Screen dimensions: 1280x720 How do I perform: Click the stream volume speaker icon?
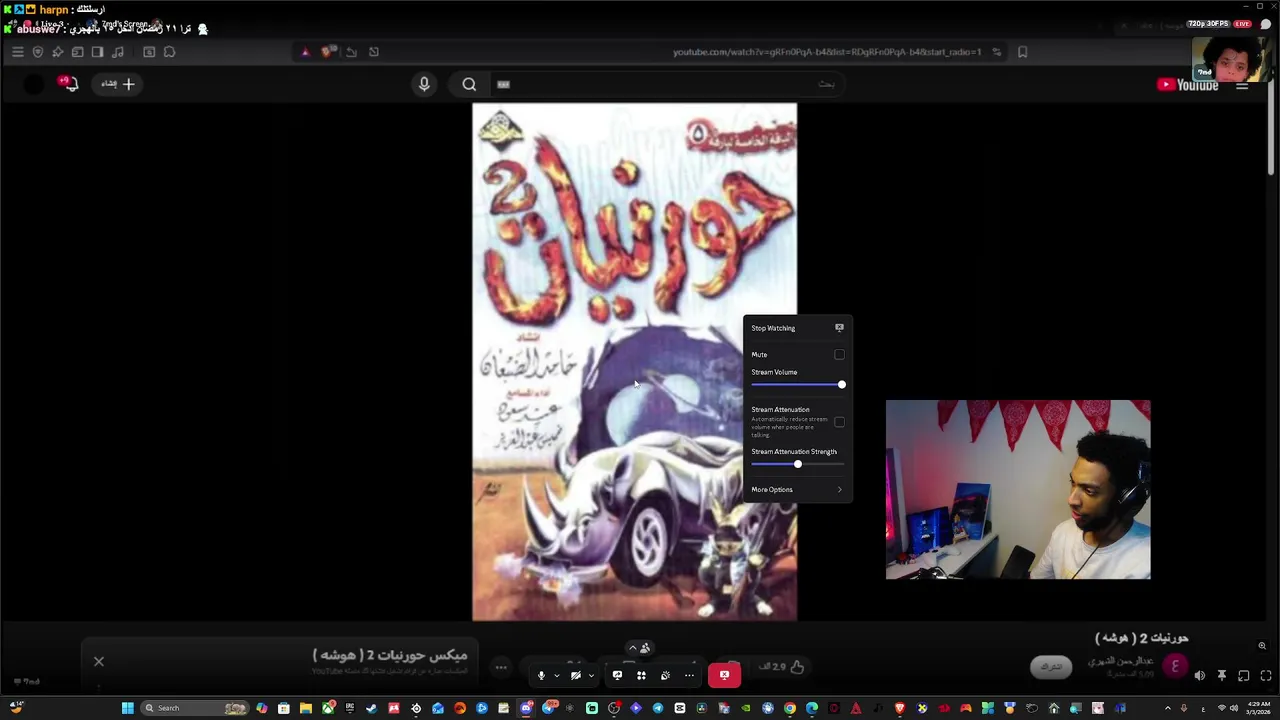[x=1200, y=676]
